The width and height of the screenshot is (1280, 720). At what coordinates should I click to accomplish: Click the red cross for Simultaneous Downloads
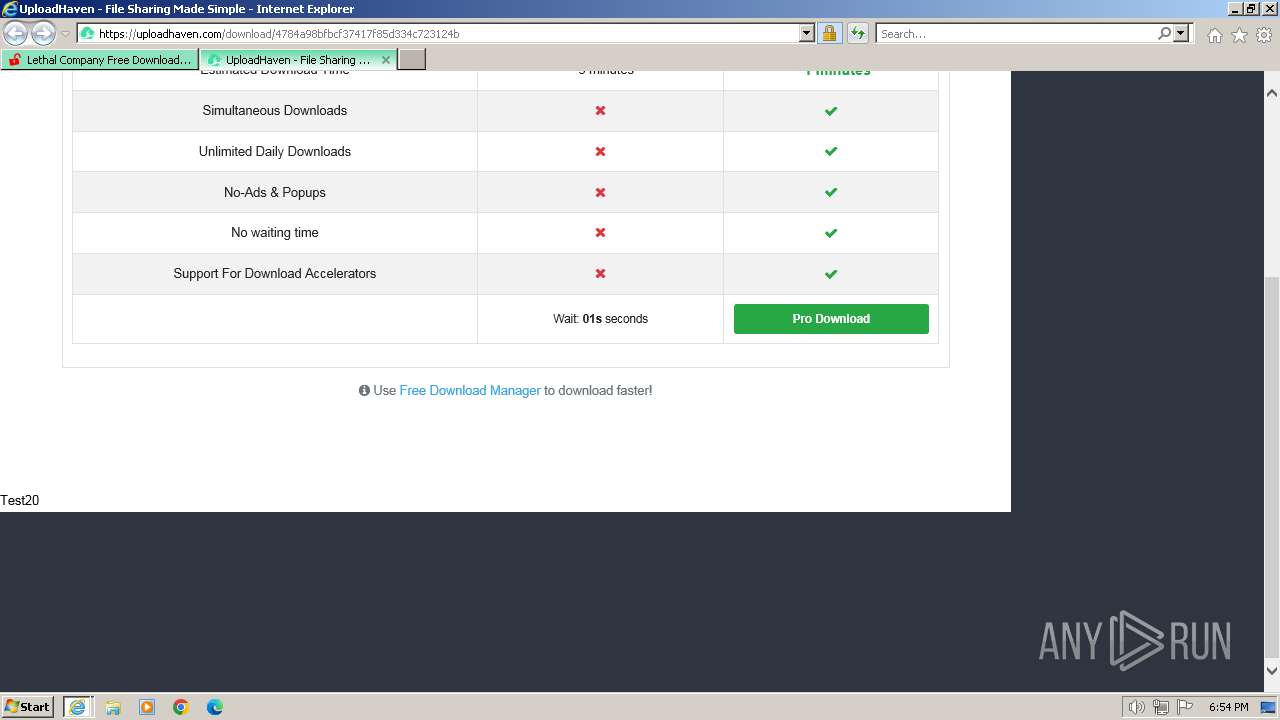coord(600,111)
